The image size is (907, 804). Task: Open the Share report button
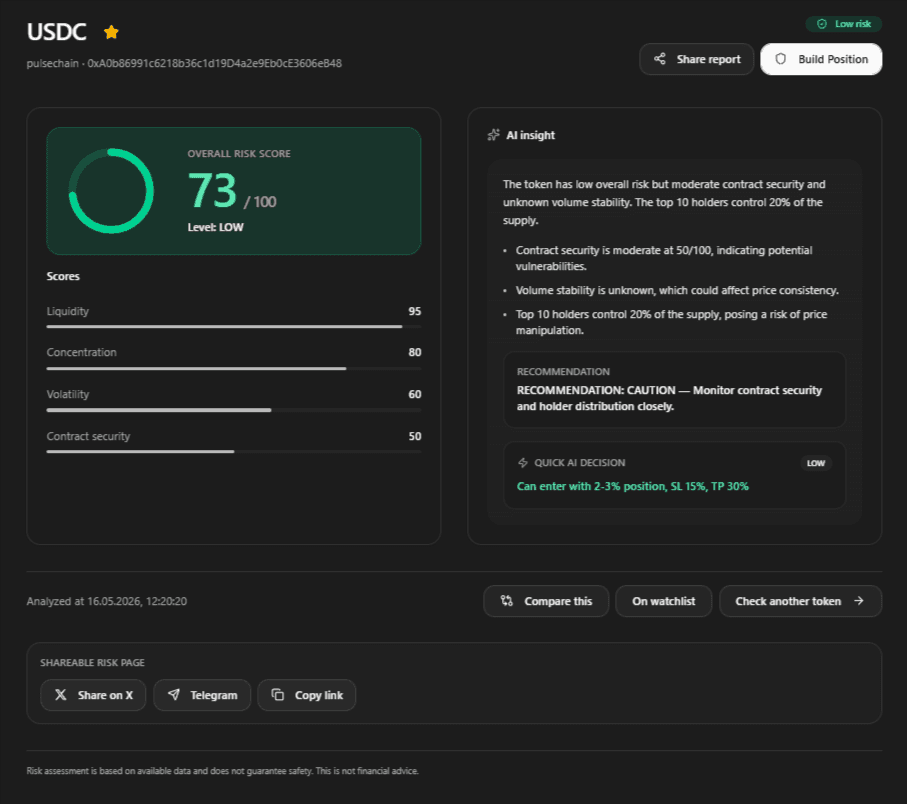(x=696, y=59)
